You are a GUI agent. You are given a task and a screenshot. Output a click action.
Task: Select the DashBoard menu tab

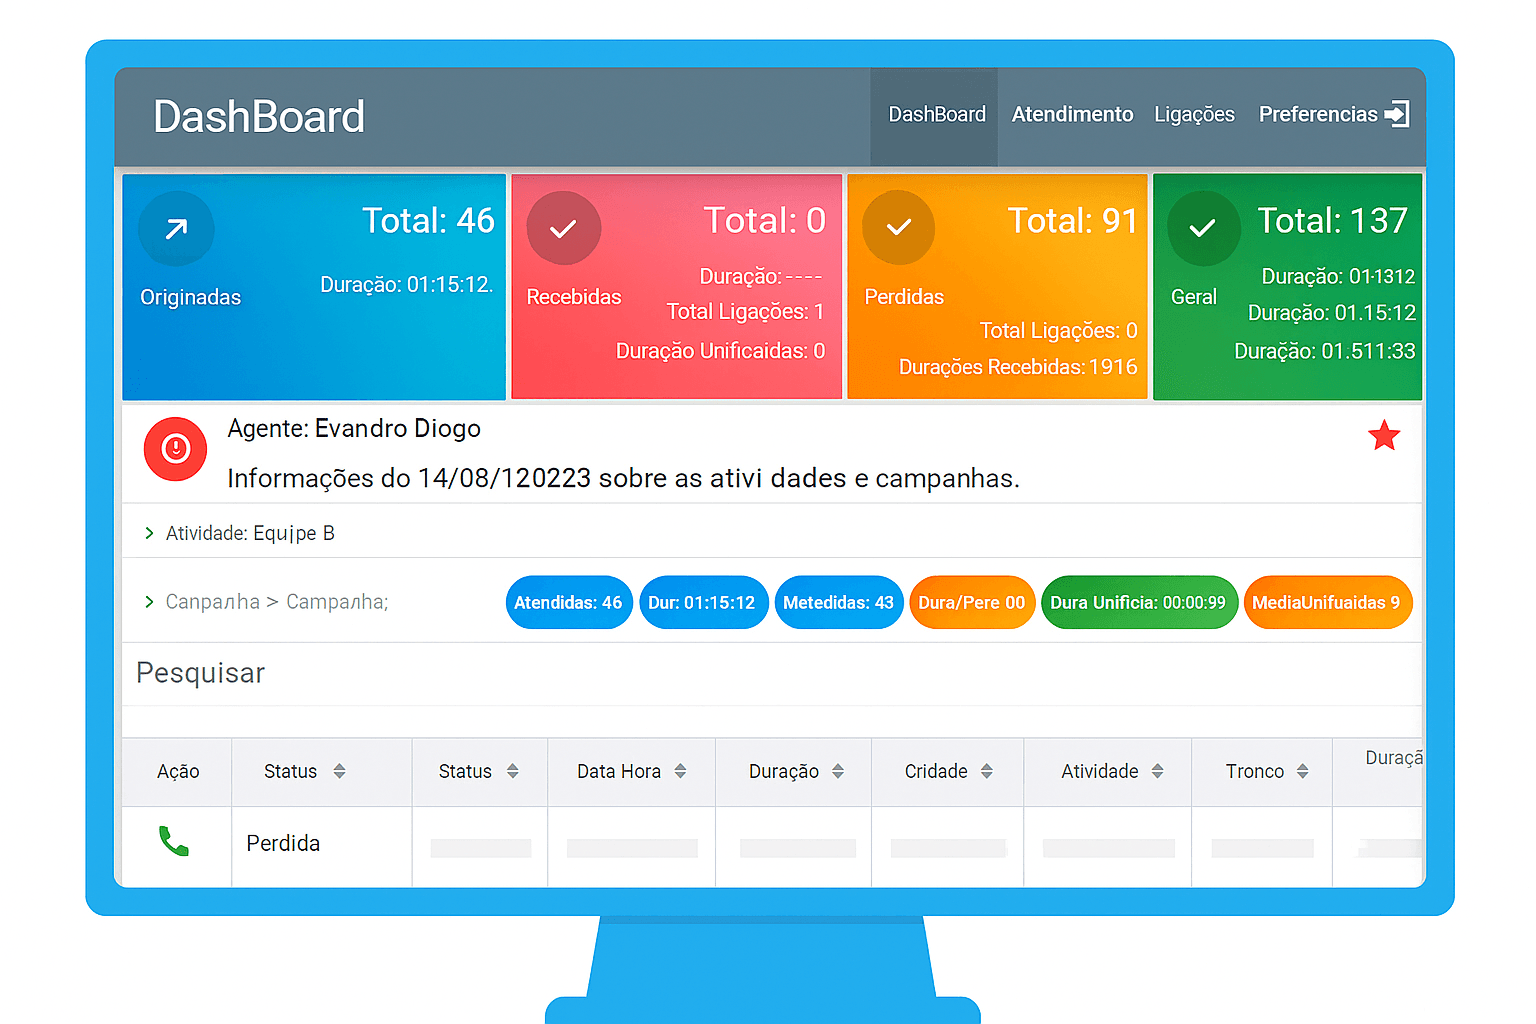click(x=936, y=115)
